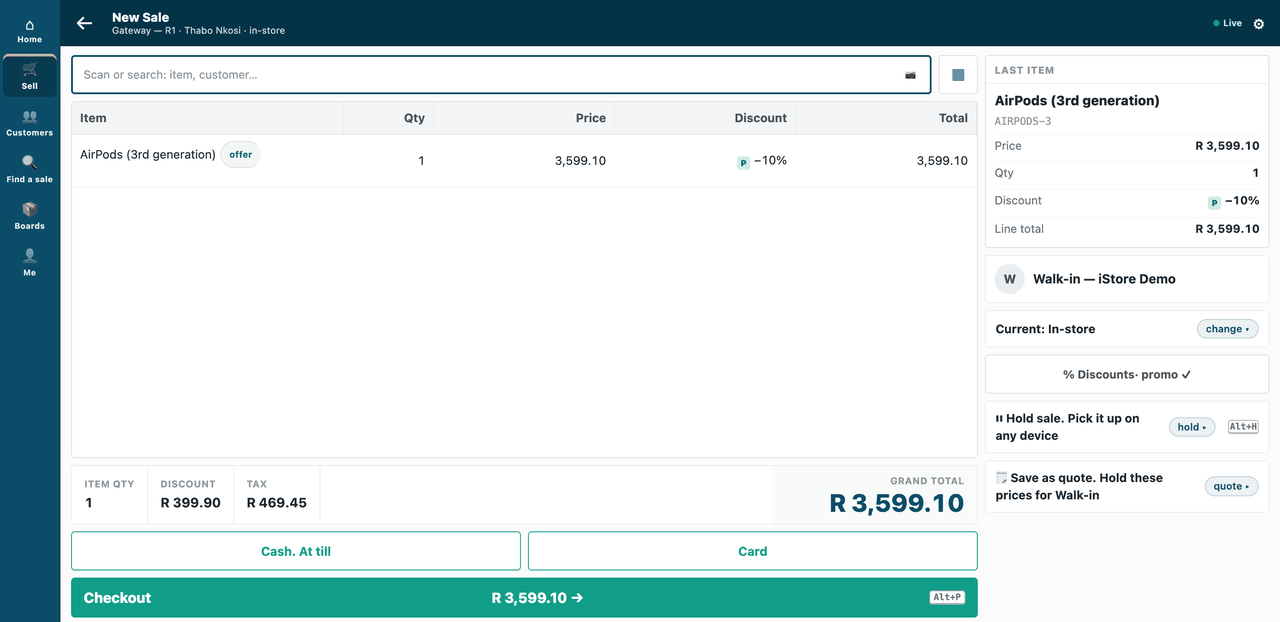This screenshot has width=1280, height=622.
Task: Expand the hold sale option
Action: click(1192, 427)
